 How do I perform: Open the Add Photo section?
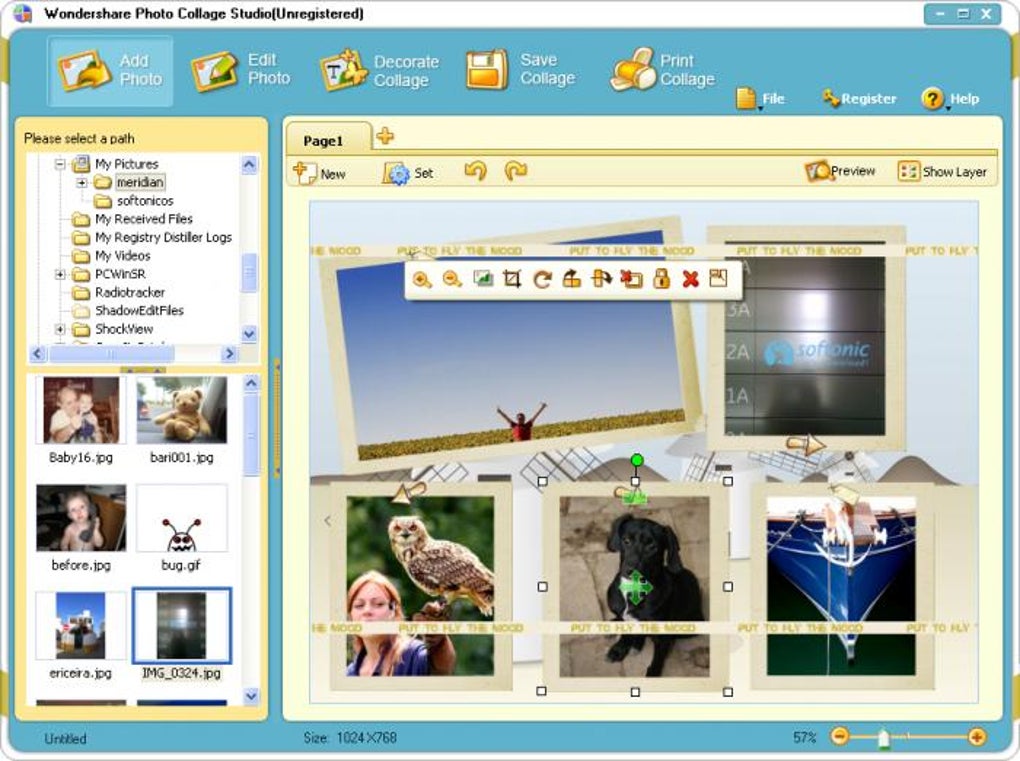click(x=110, y=71)
